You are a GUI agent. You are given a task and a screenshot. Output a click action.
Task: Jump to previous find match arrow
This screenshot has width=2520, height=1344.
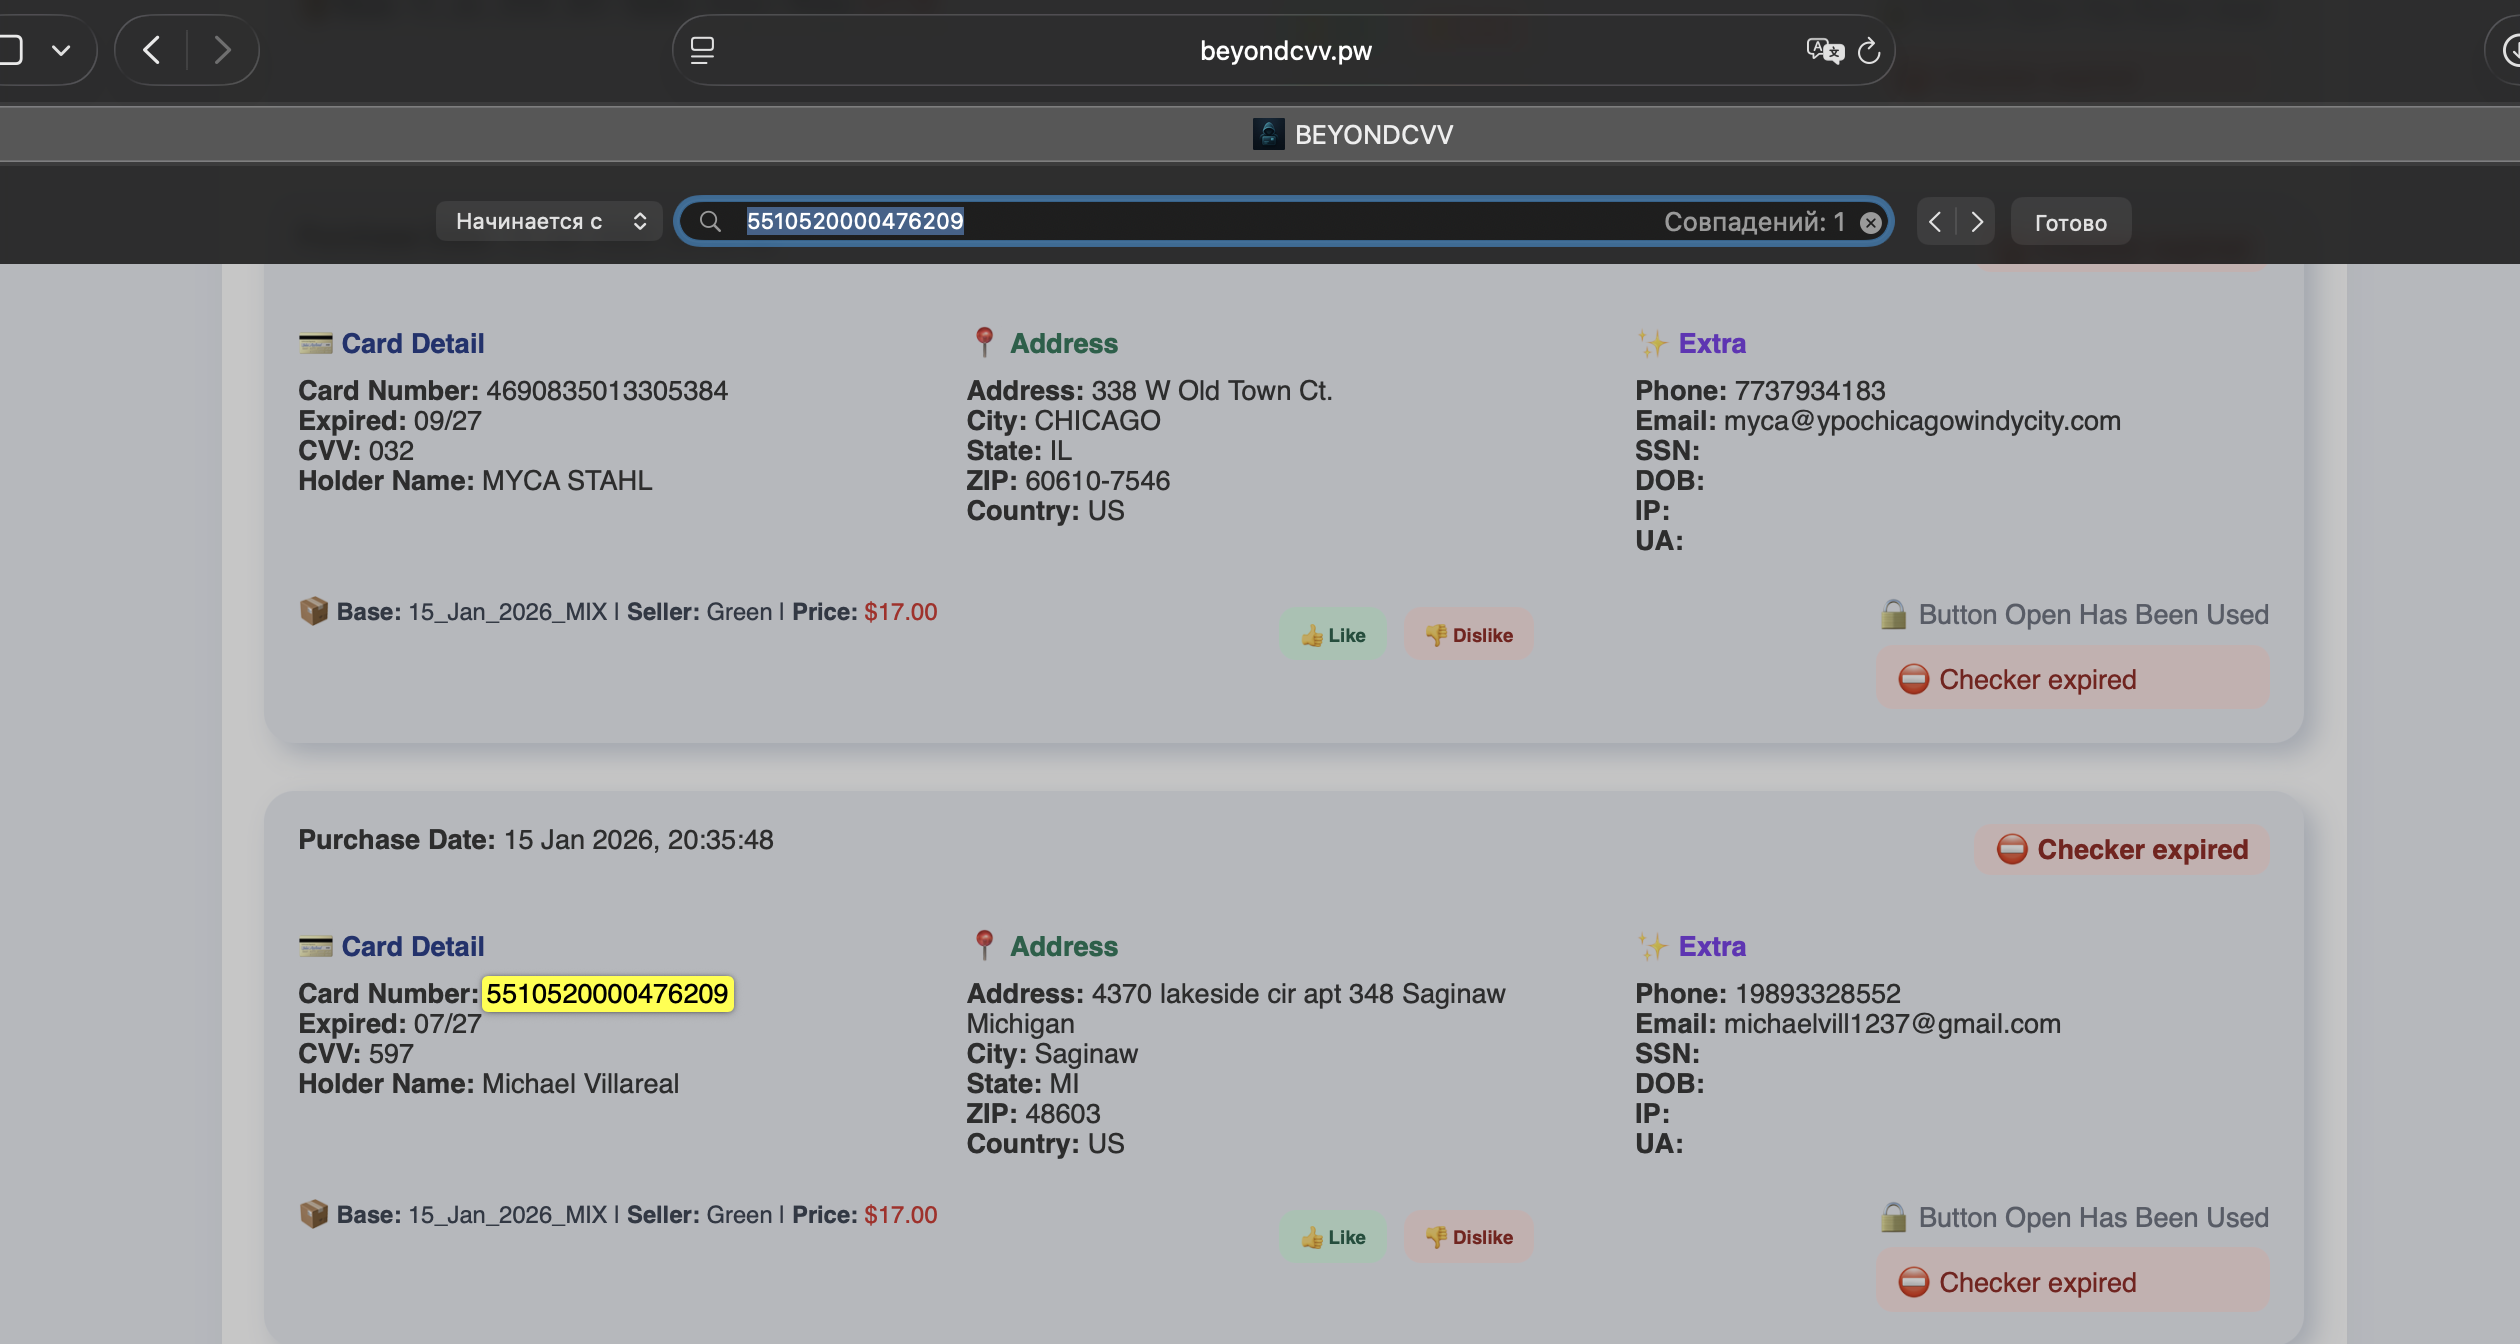pyautogui.click(x=1935, y=222)
